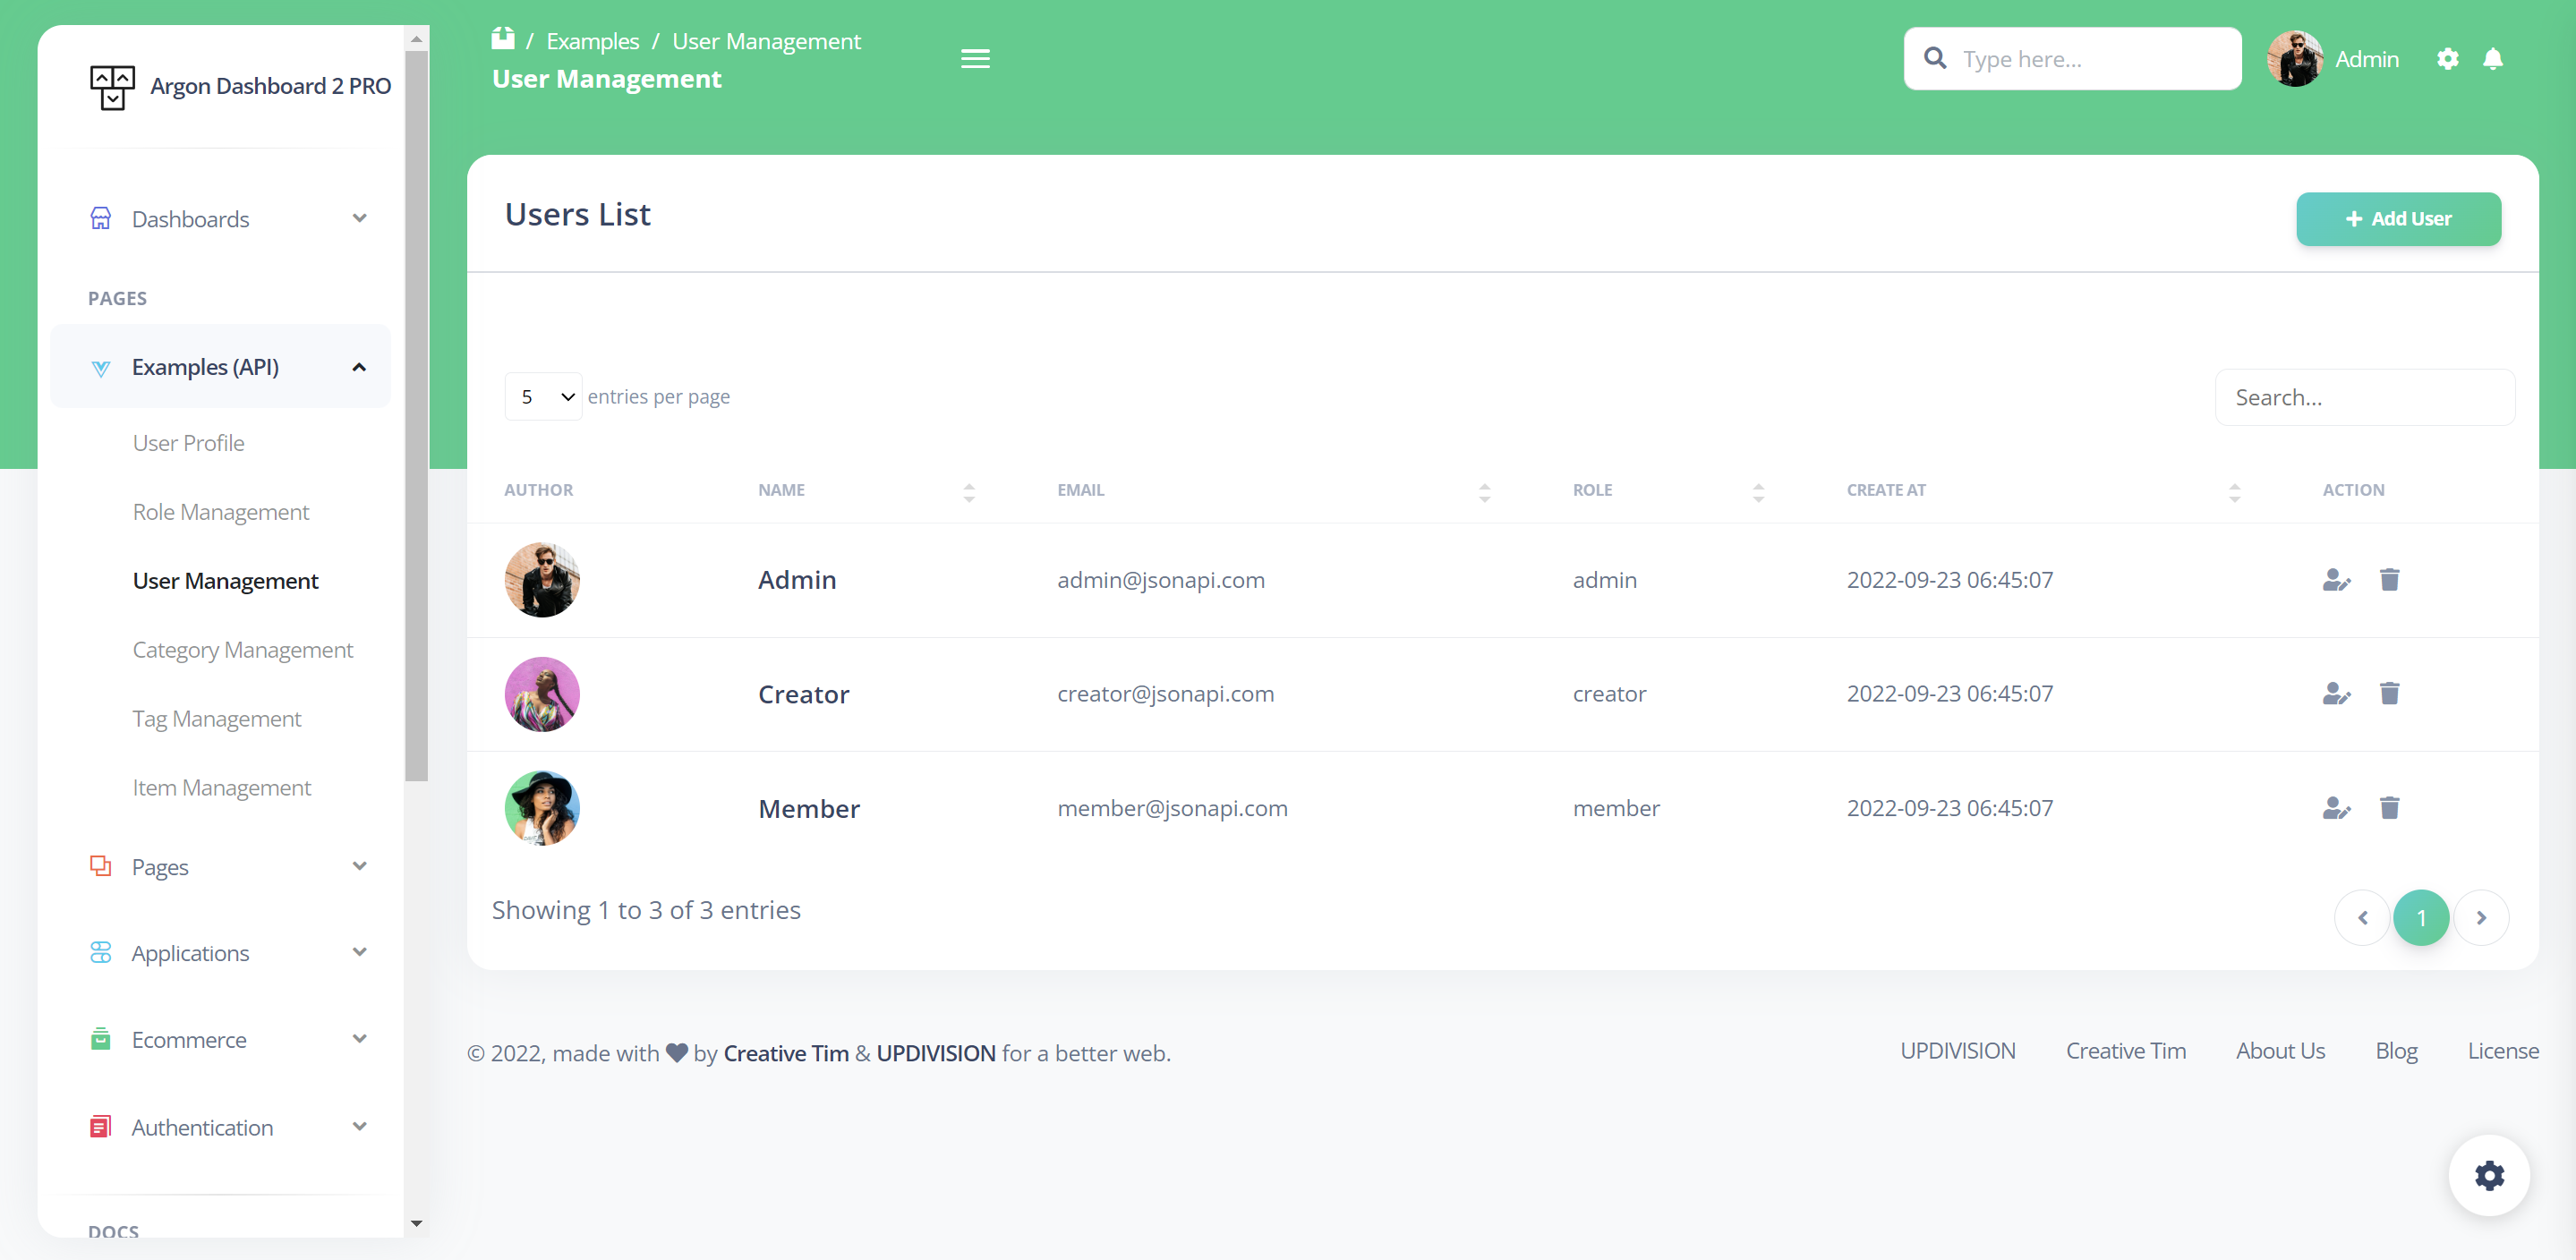This screenshot has width=2576, height=1260.
Task: Toggle sidebar with hamburger menu icon
Action: (975, 59)
